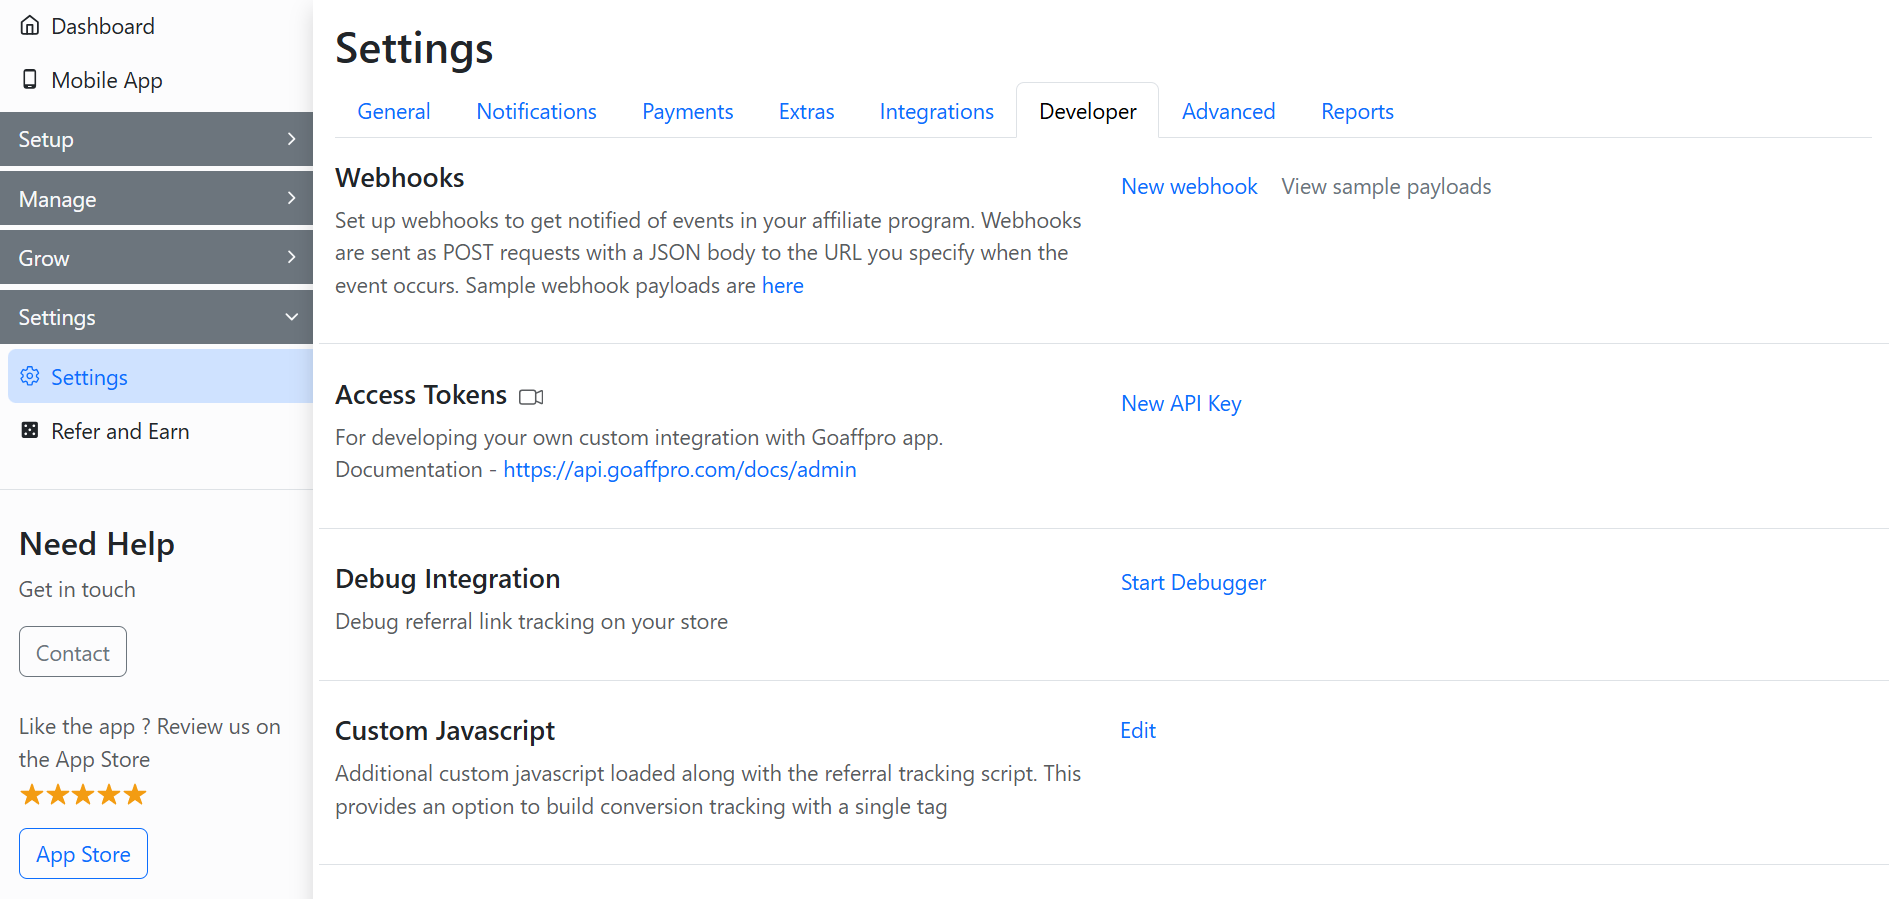Select the Integrations tab
This screenshot has width=1892, height=899.
pos(936,112)
